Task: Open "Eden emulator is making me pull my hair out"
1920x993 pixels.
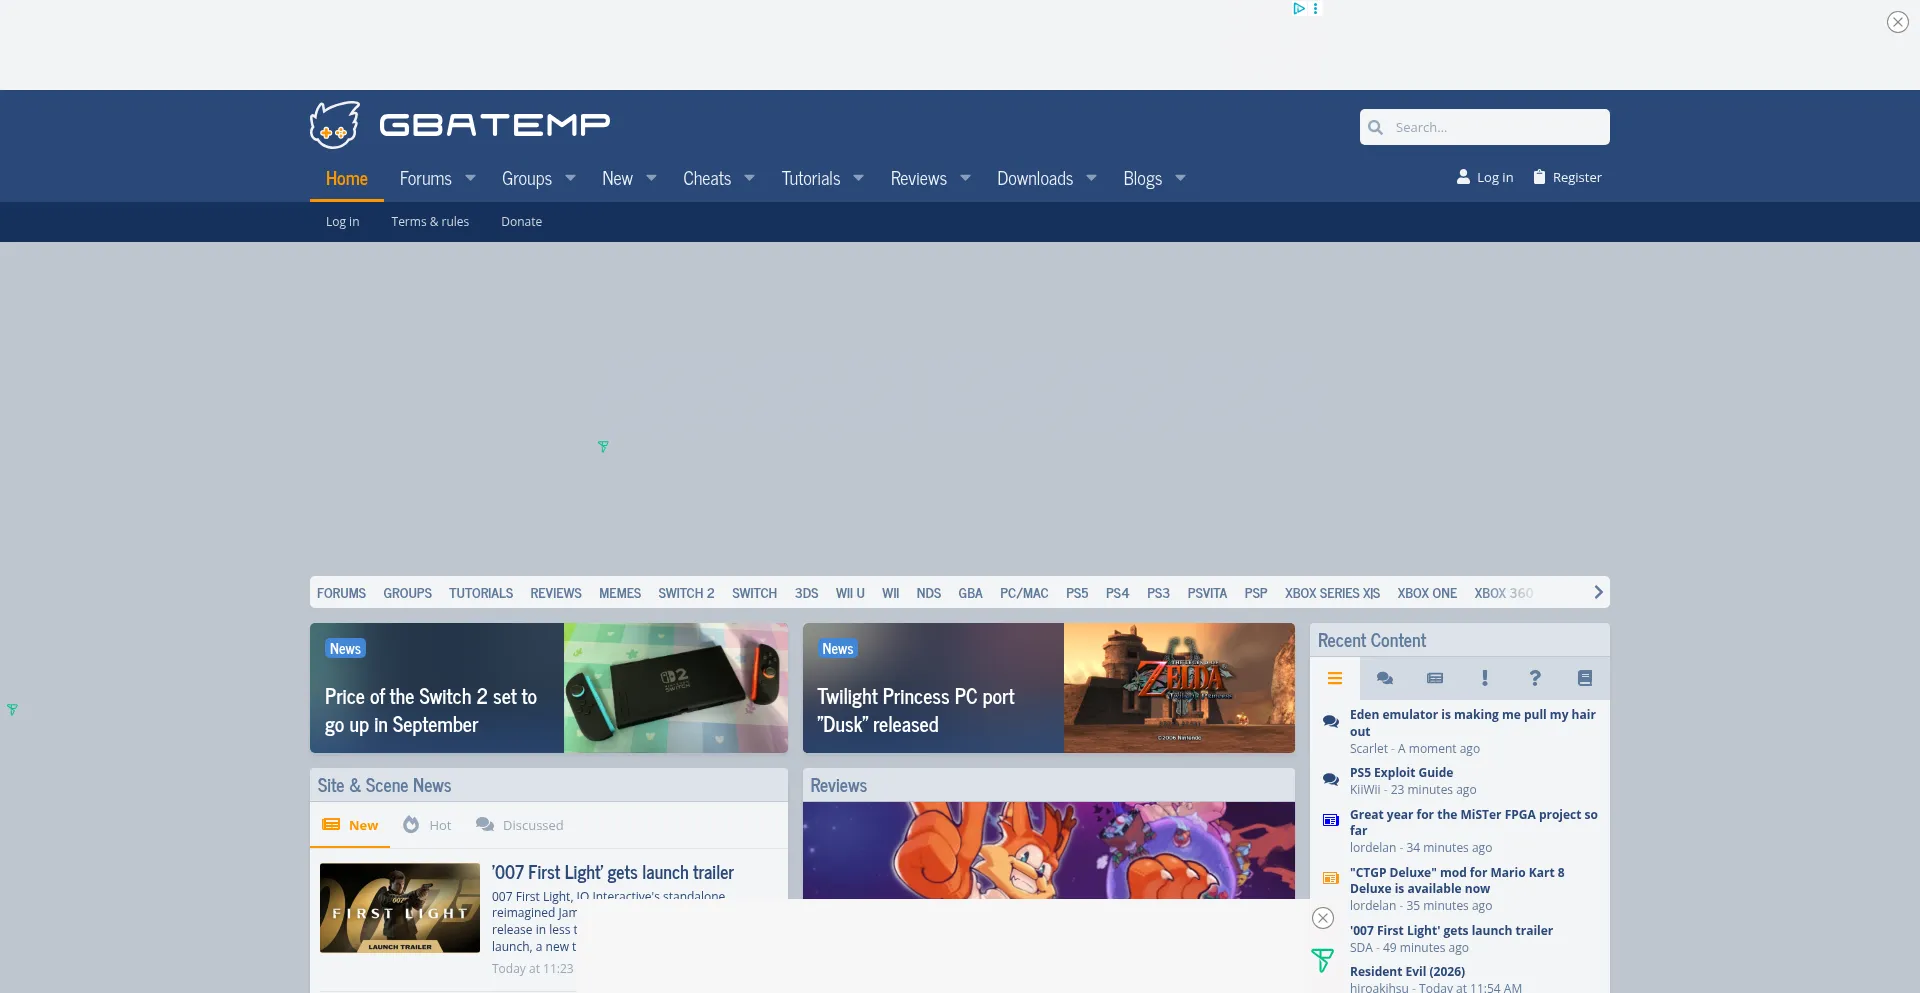Action: coord(1472,722)
